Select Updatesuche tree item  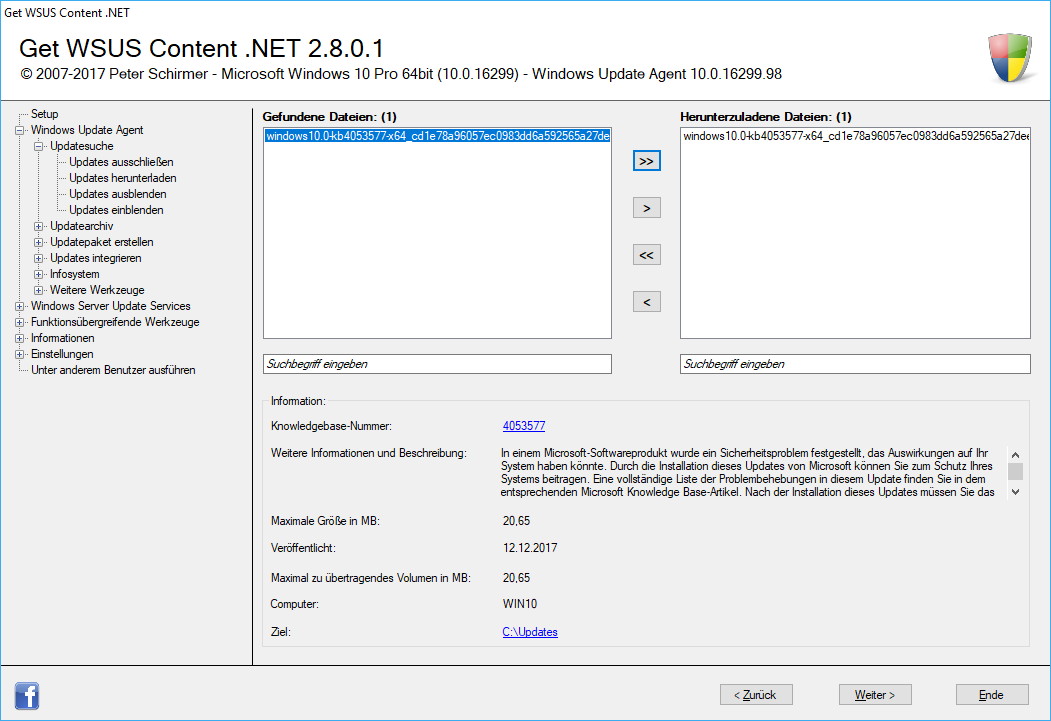(x=82, y=146)
